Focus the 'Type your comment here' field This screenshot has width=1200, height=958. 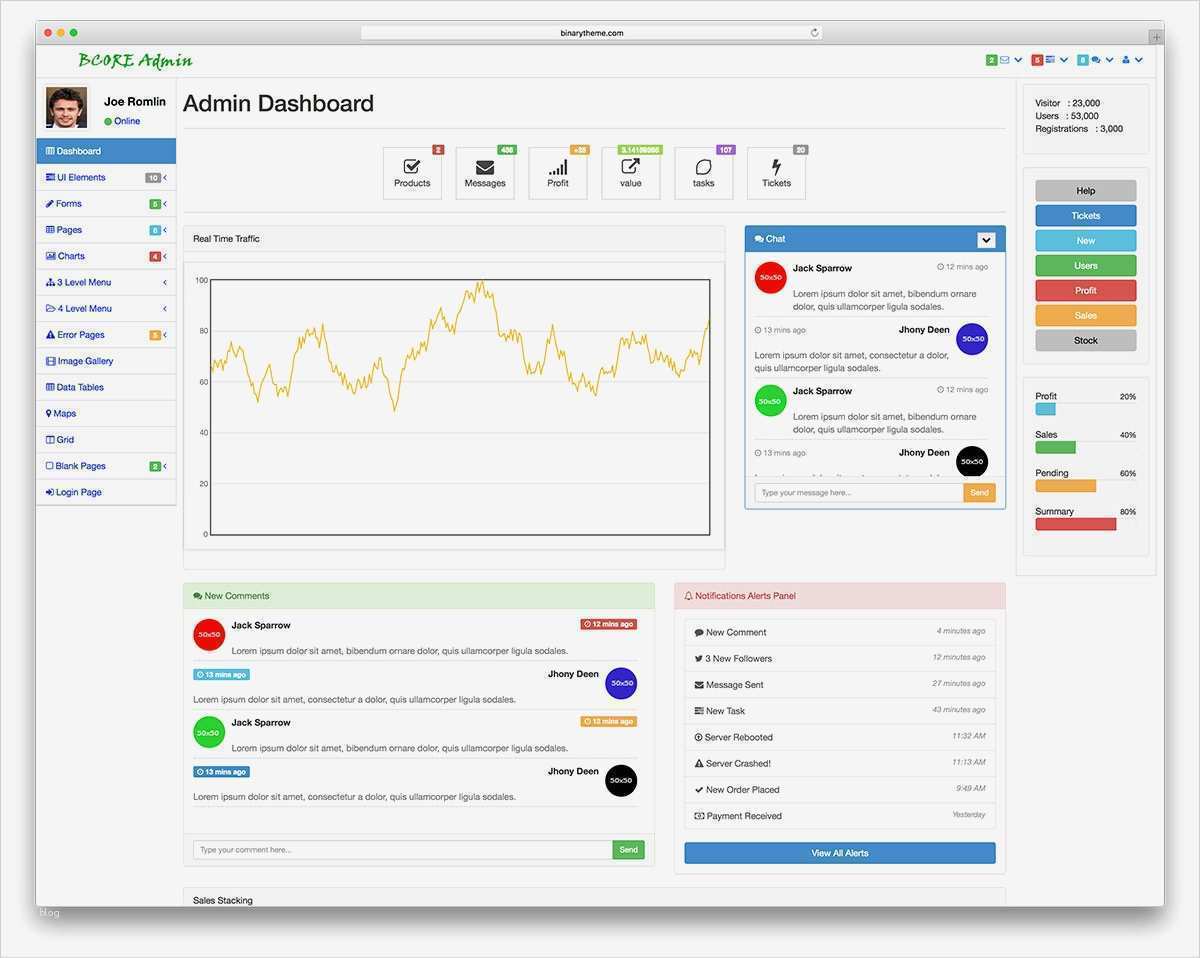(x=403, y=850)
